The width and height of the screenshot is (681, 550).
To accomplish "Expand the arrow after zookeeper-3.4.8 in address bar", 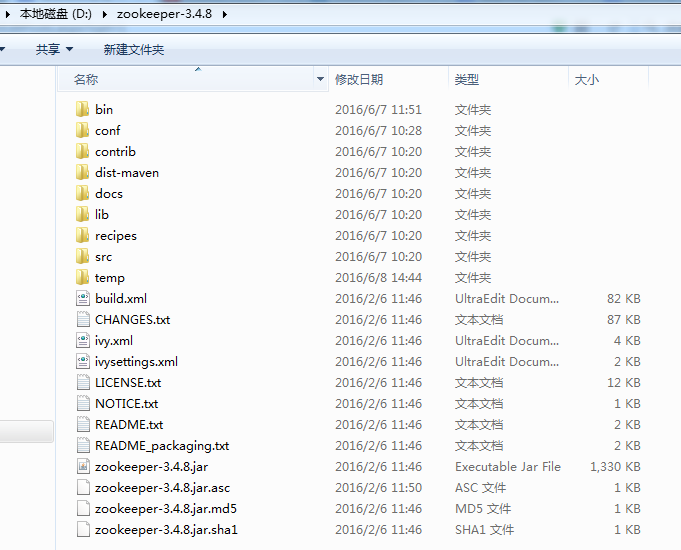I will 225,14.
